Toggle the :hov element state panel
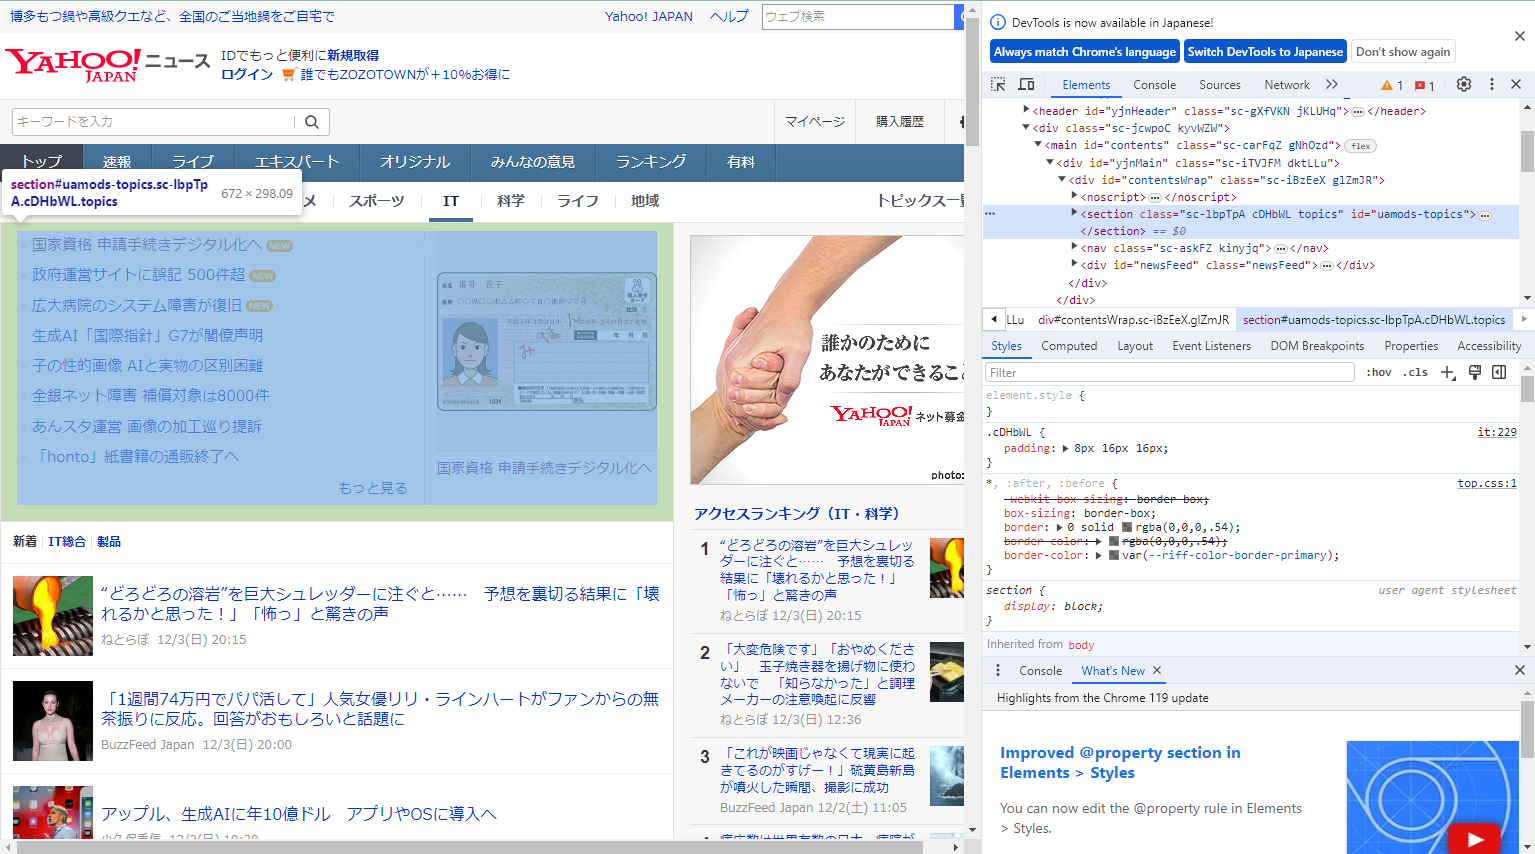This screenshot has height=854, width=1535. pyautogui.click(x=1379, y=372)
